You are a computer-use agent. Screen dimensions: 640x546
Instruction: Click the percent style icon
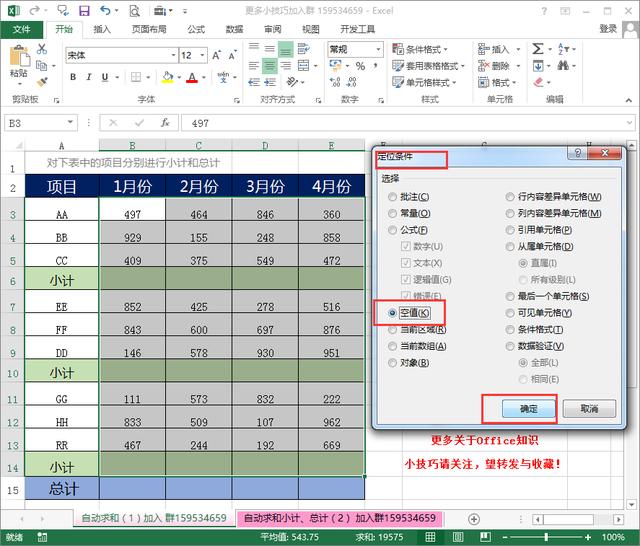(360, 66)
